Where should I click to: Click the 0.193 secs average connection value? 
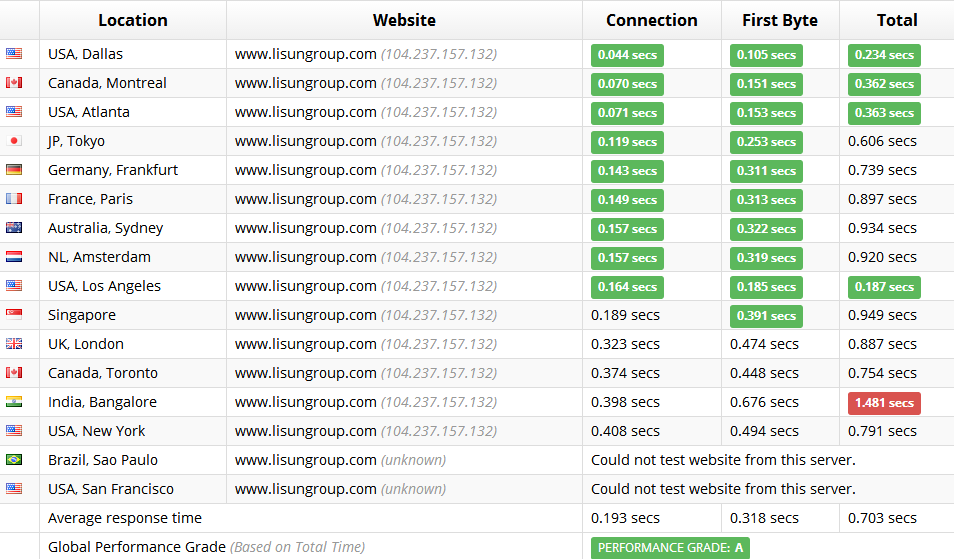tap(625, 518)
